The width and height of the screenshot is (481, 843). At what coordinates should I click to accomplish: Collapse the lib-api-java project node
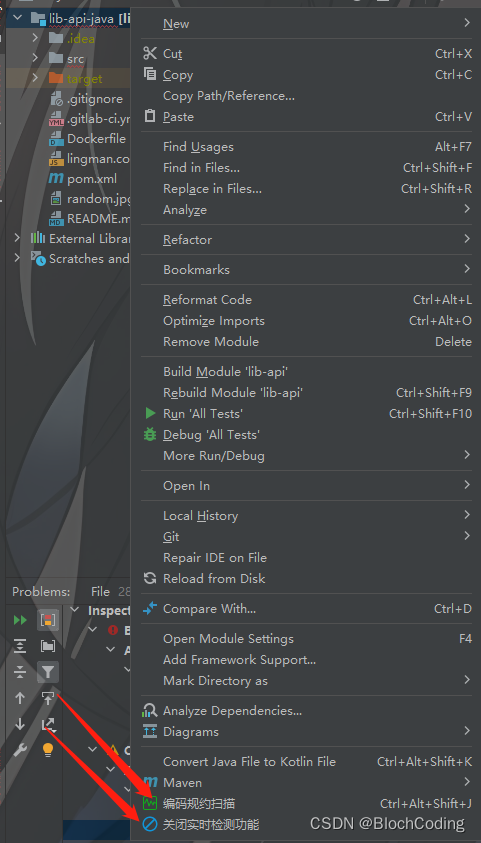point(18,18)
